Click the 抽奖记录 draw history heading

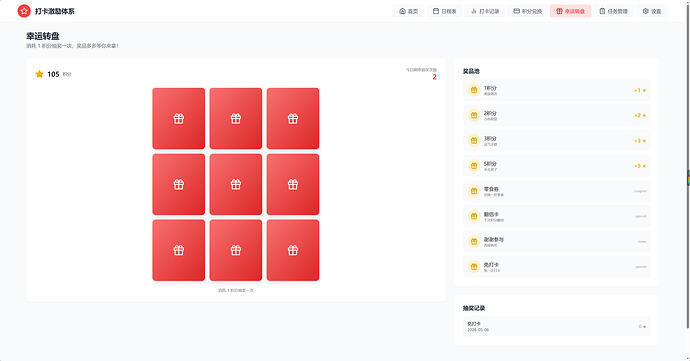[x=473, y=308]
